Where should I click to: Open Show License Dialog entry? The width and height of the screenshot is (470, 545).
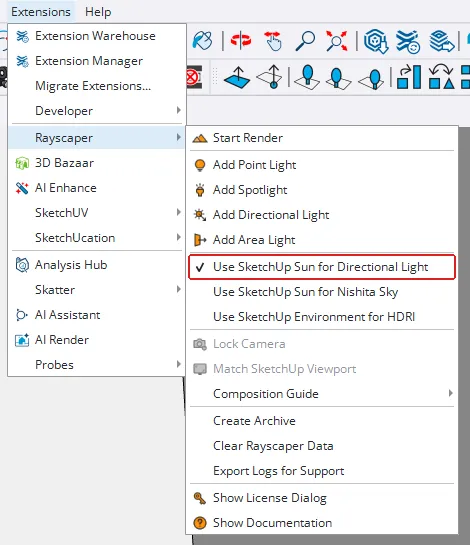(322, 498)
